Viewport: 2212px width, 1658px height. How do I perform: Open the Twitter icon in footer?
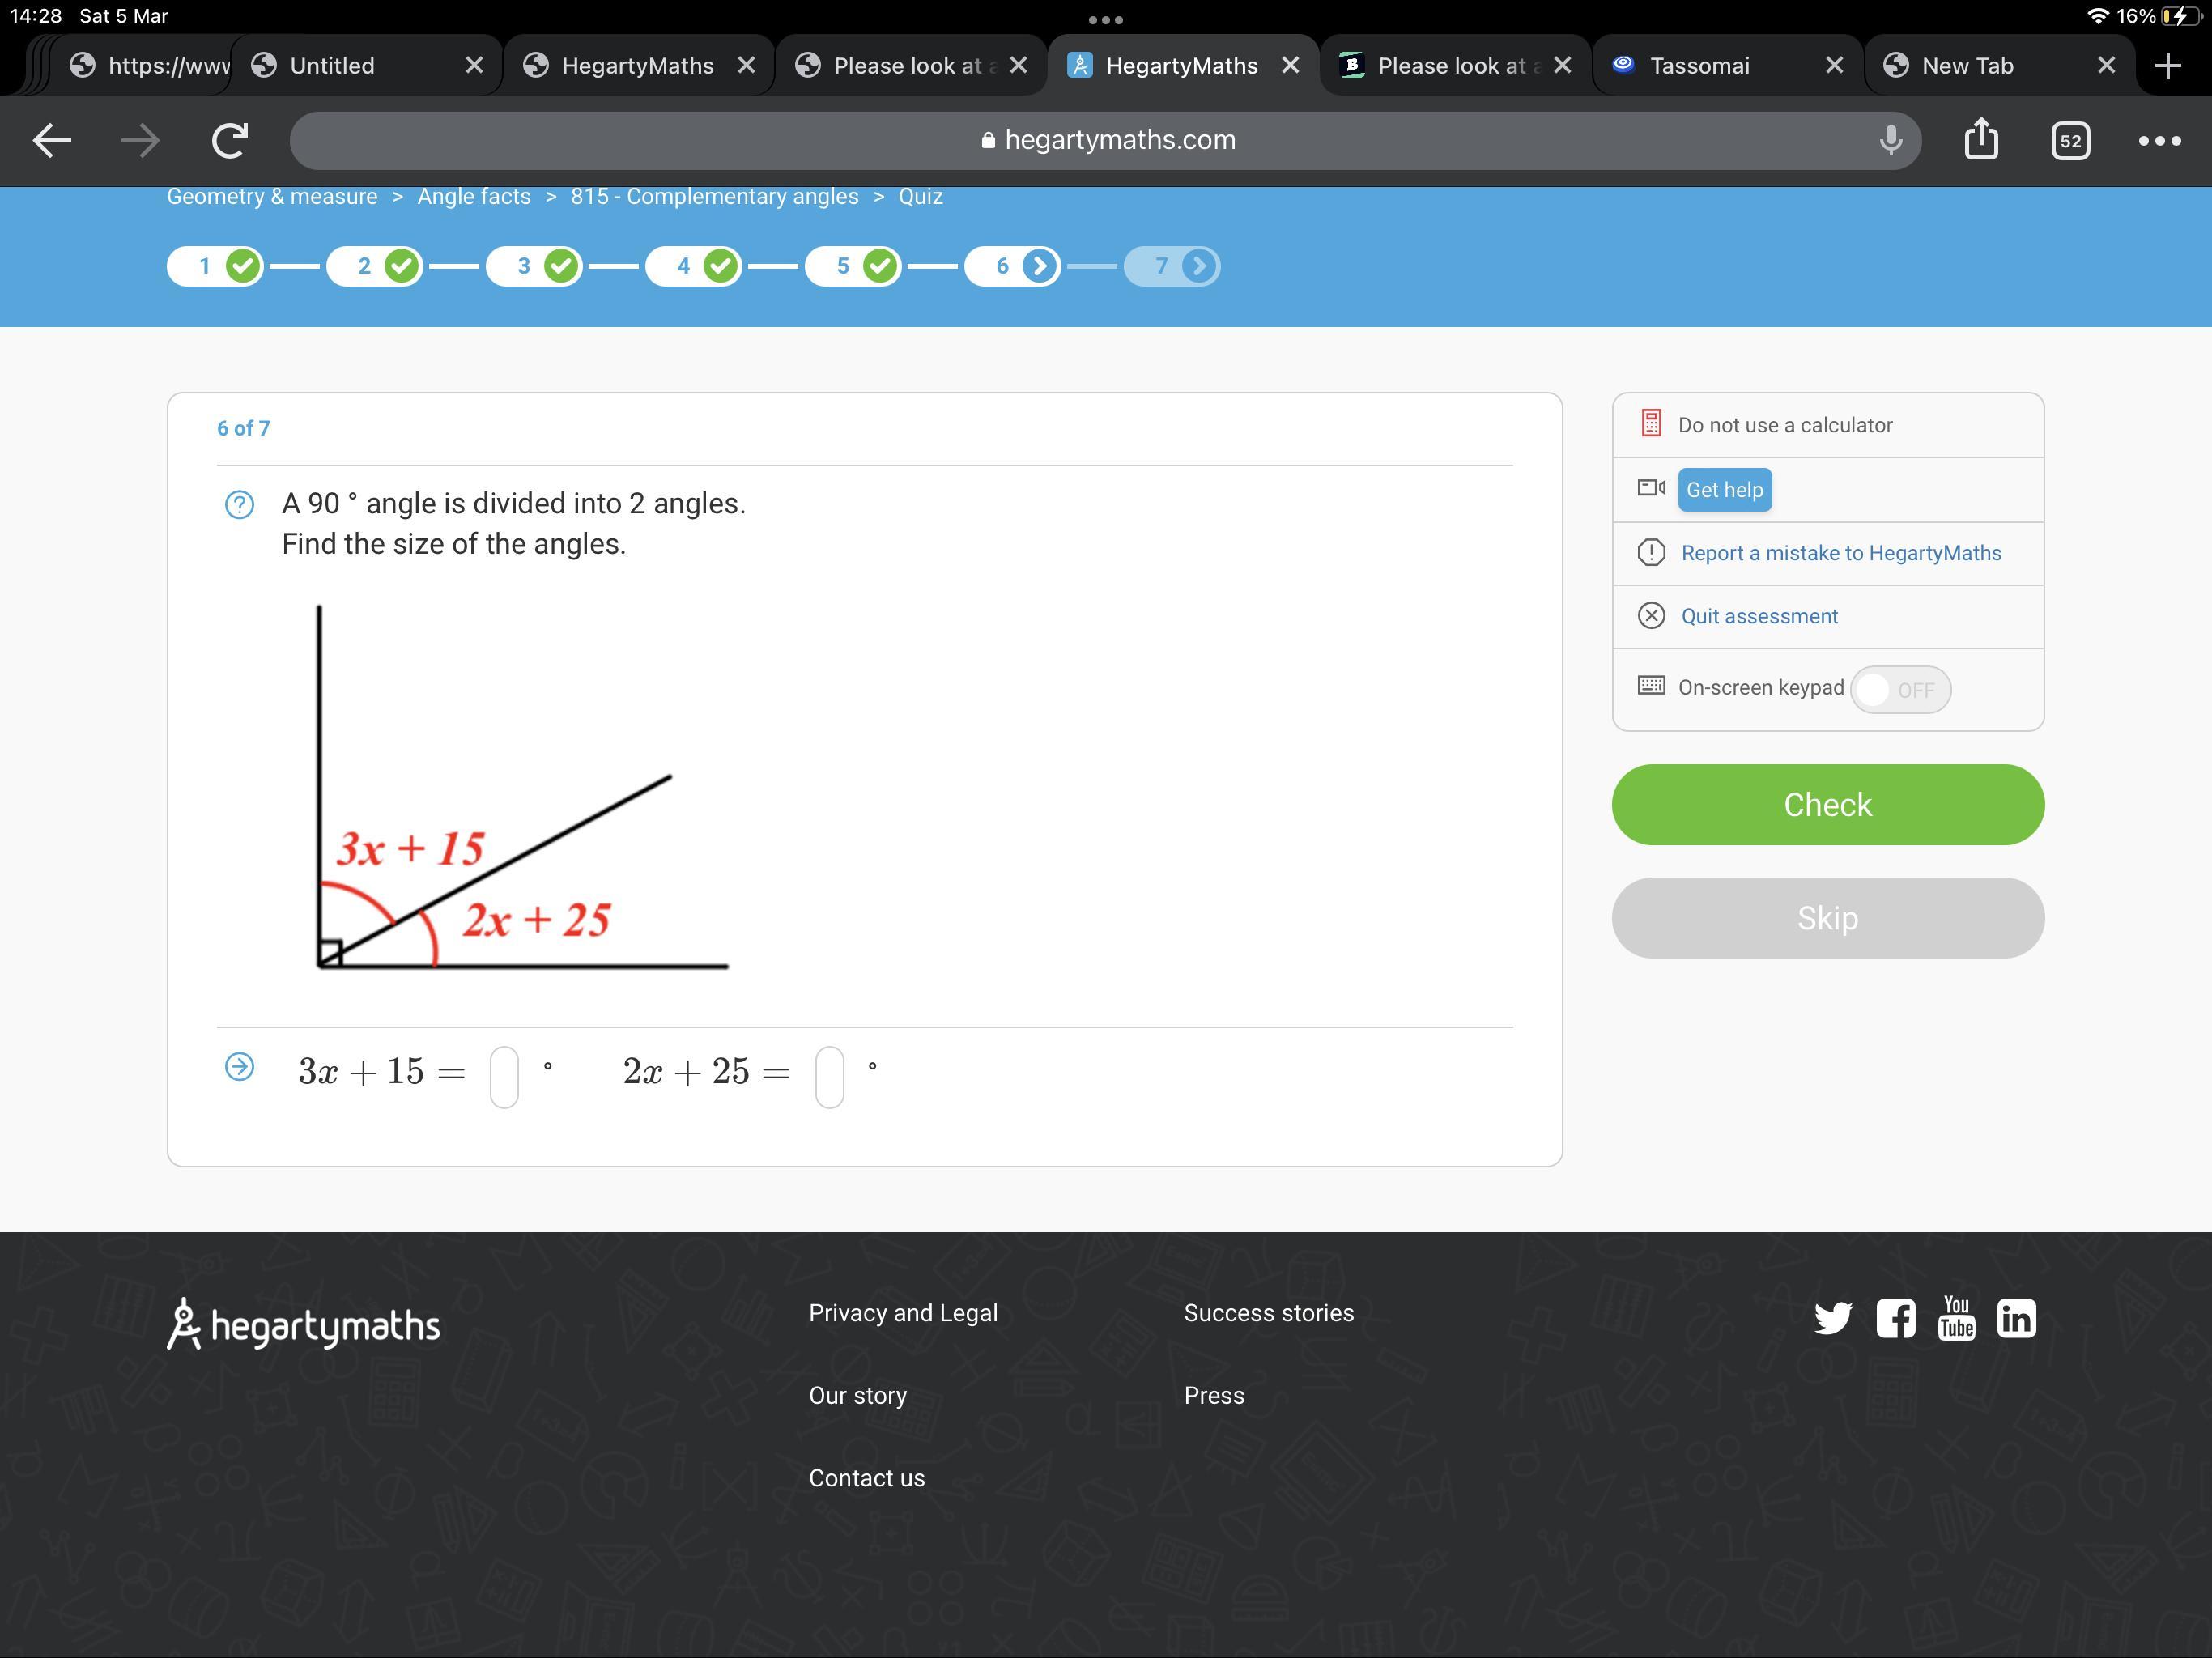(x=1832, y=1318)
